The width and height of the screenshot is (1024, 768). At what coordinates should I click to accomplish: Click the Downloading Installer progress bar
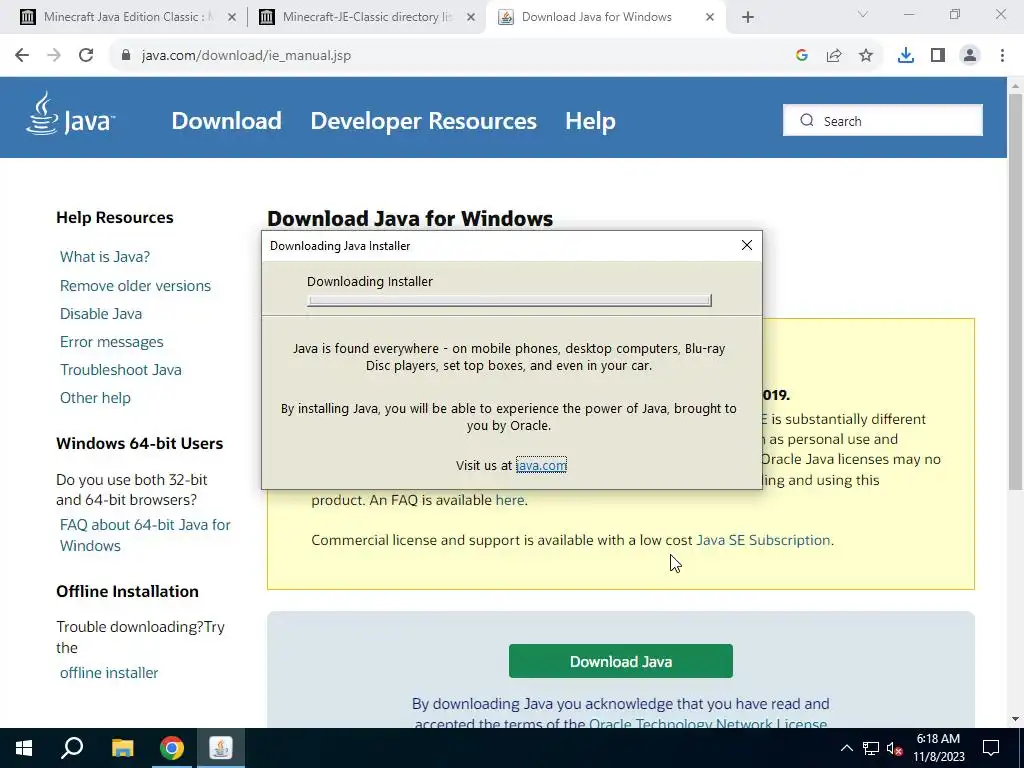coord(509,300)
